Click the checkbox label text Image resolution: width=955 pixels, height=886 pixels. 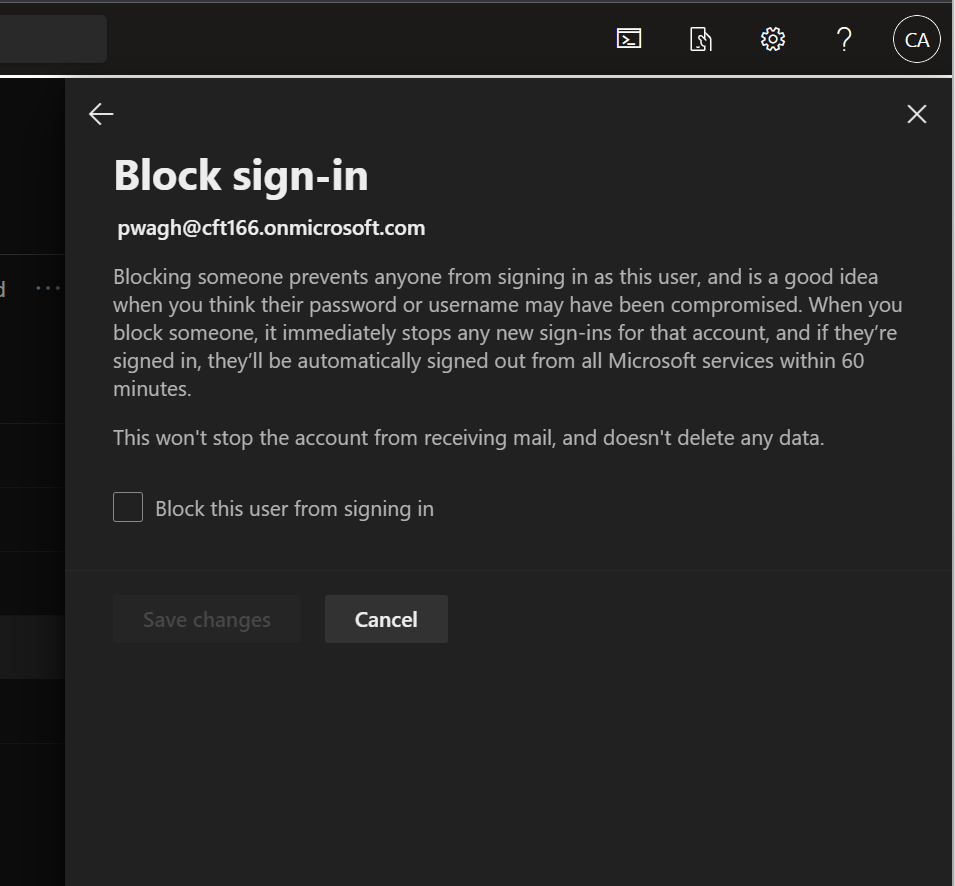click(293, 508)
